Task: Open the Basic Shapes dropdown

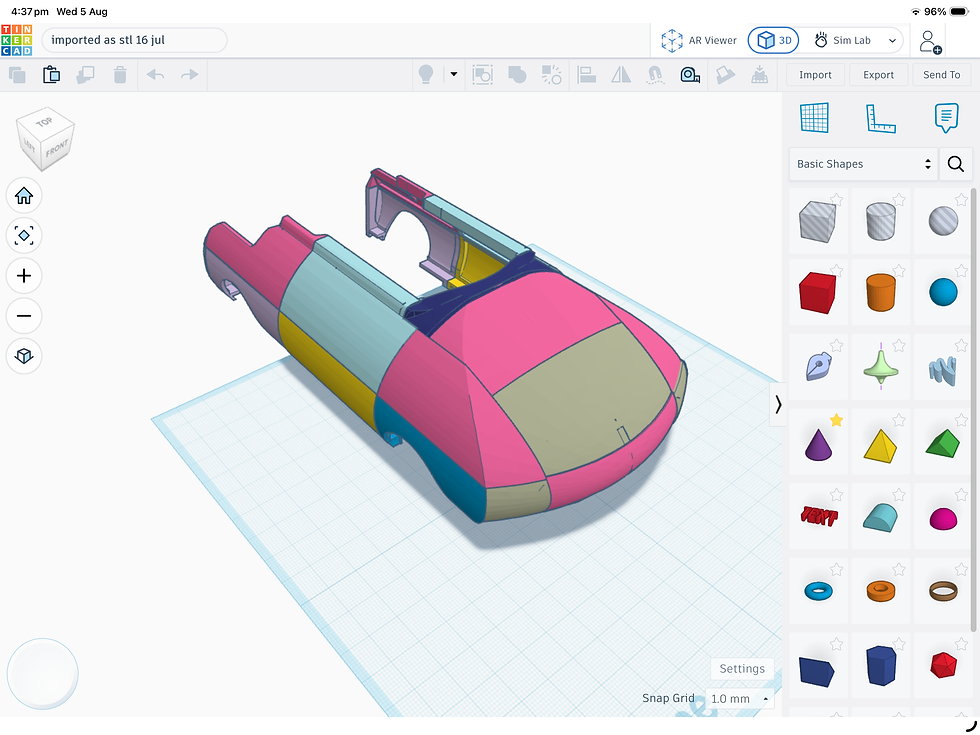Action: pos(863,164)
